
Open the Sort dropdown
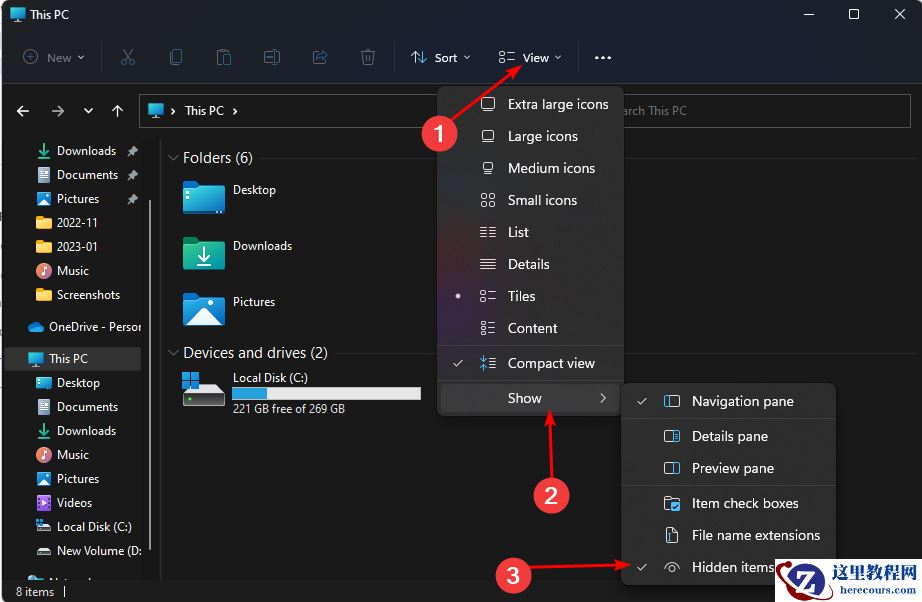point(435,58)
